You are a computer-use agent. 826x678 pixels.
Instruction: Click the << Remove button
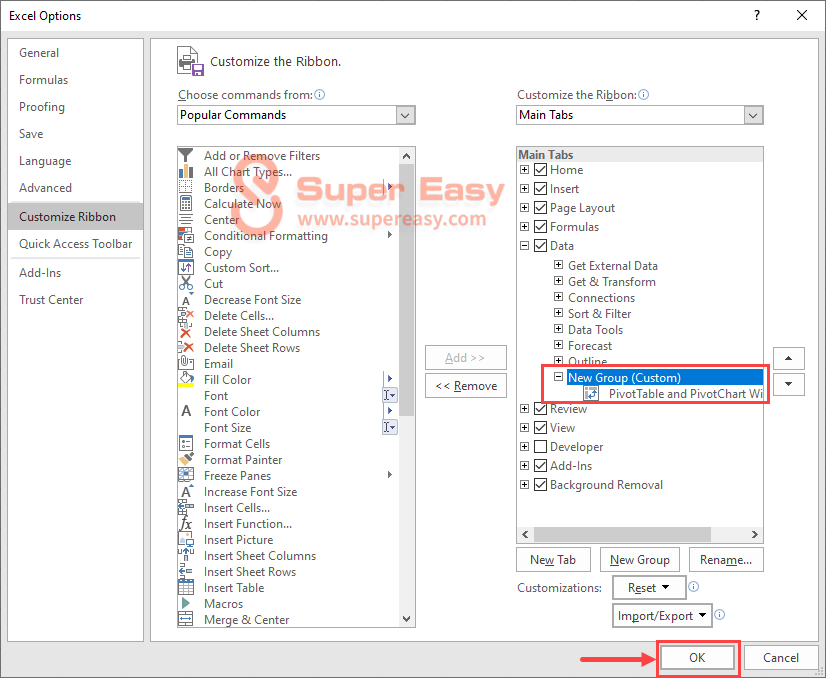pyautogui.click(x=466, y=386)
